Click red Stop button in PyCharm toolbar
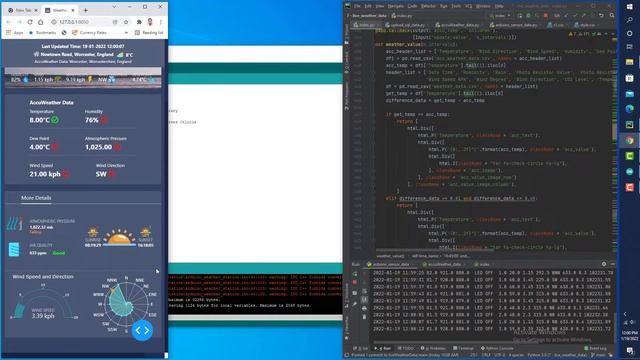The height and width of the screenshot is (360, 640). coord(546,16)
